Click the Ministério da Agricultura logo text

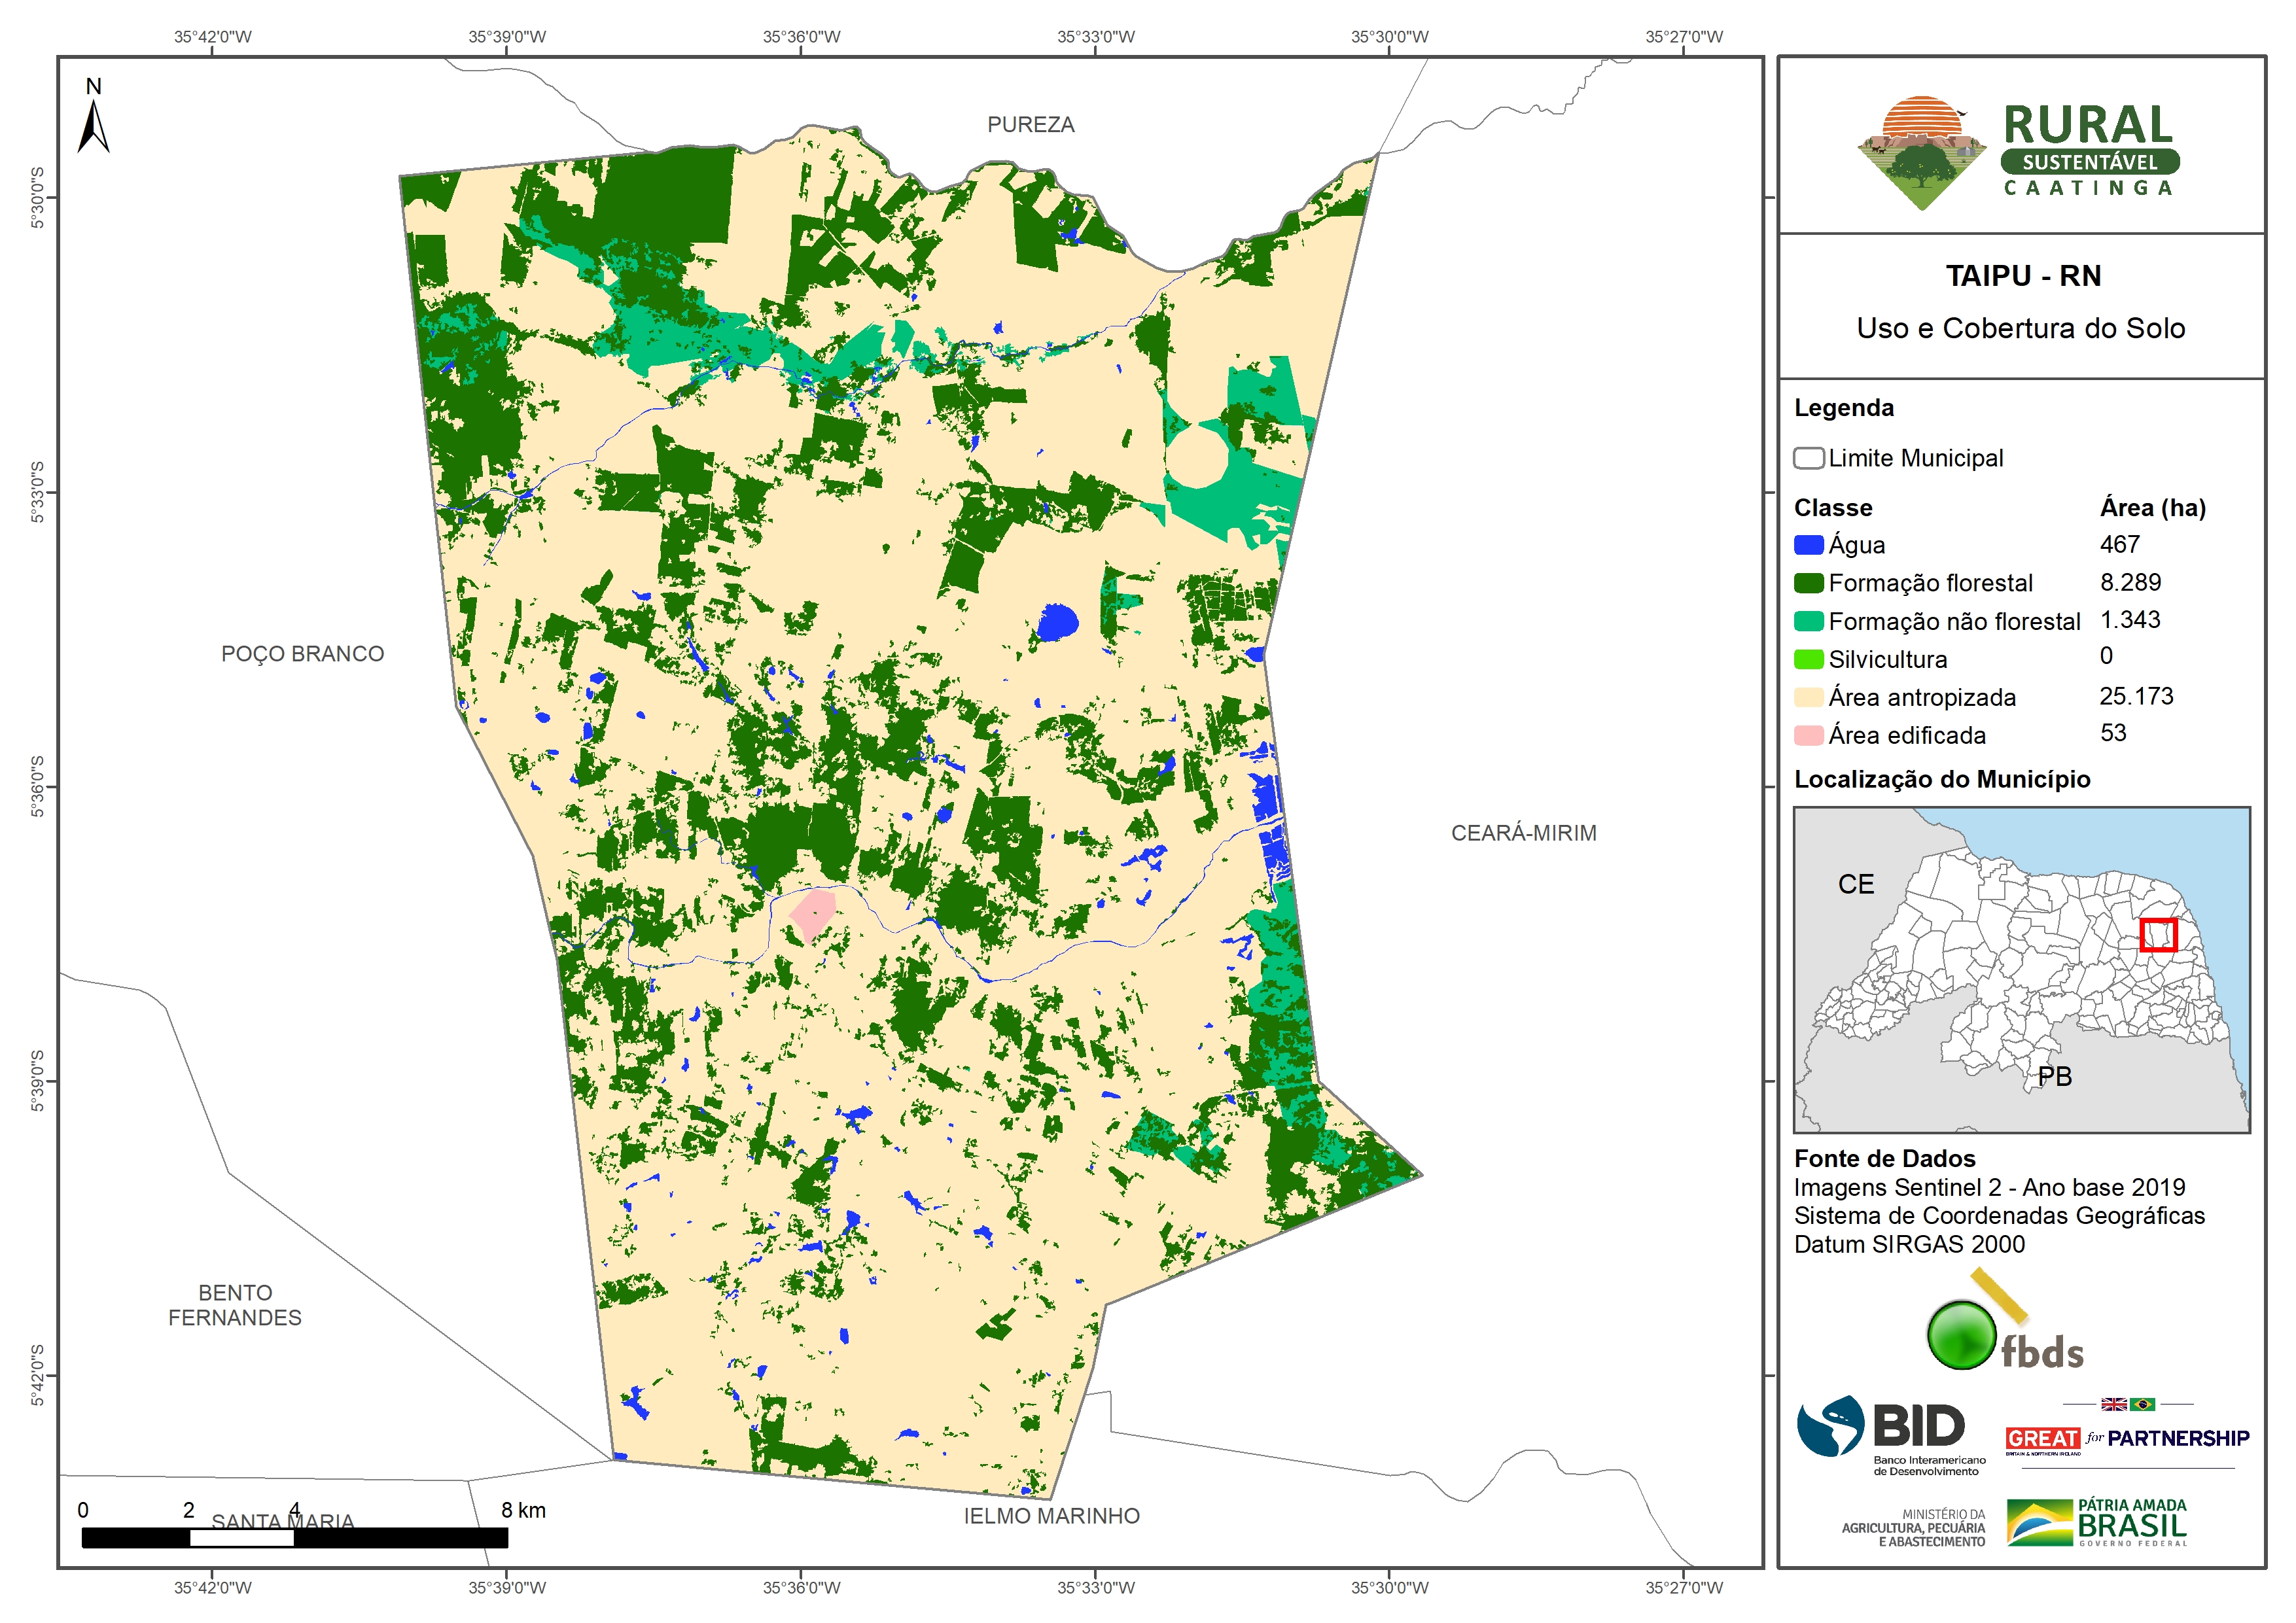[1913, 1528]
